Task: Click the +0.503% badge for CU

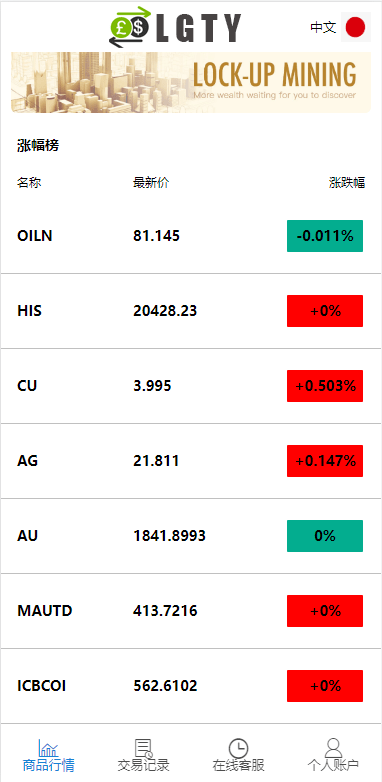Action: coord(325,386)
